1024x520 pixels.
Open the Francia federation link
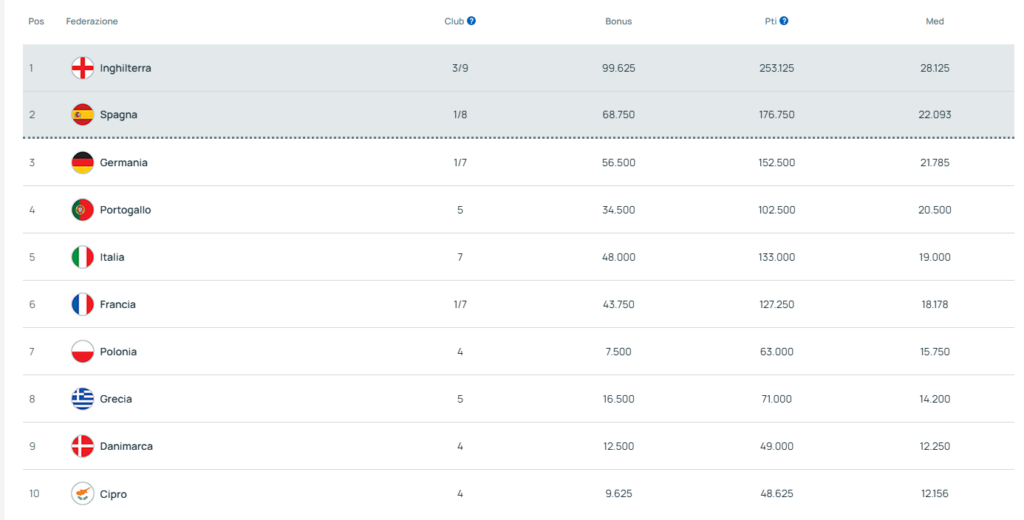pyautogui.click(x=118, y=304)
